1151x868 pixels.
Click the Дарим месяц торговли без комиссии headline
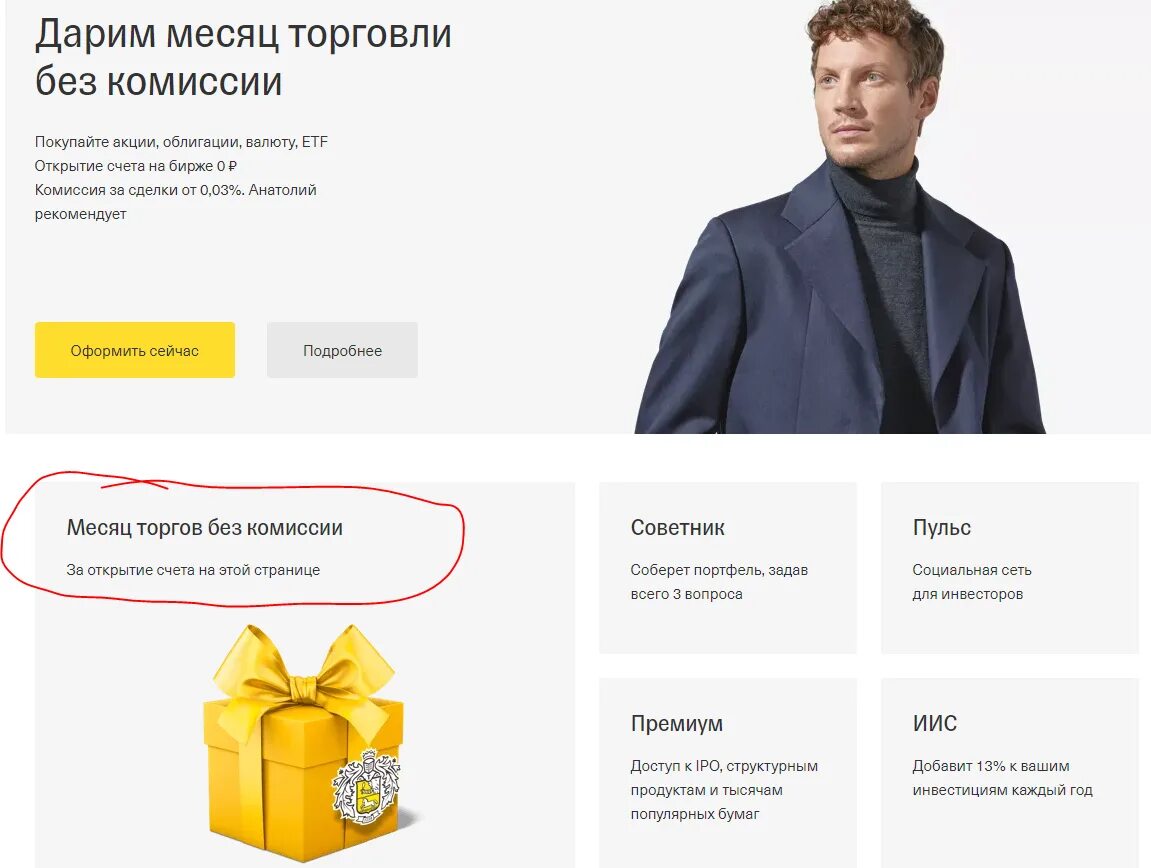pos(242,57)
